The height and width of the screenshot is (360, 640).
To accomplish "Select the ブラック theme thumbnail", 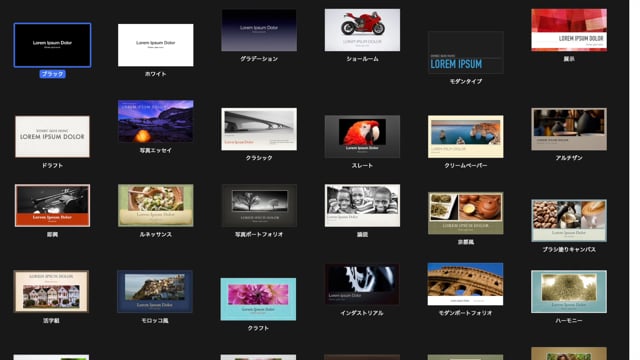I will point(52,45).
